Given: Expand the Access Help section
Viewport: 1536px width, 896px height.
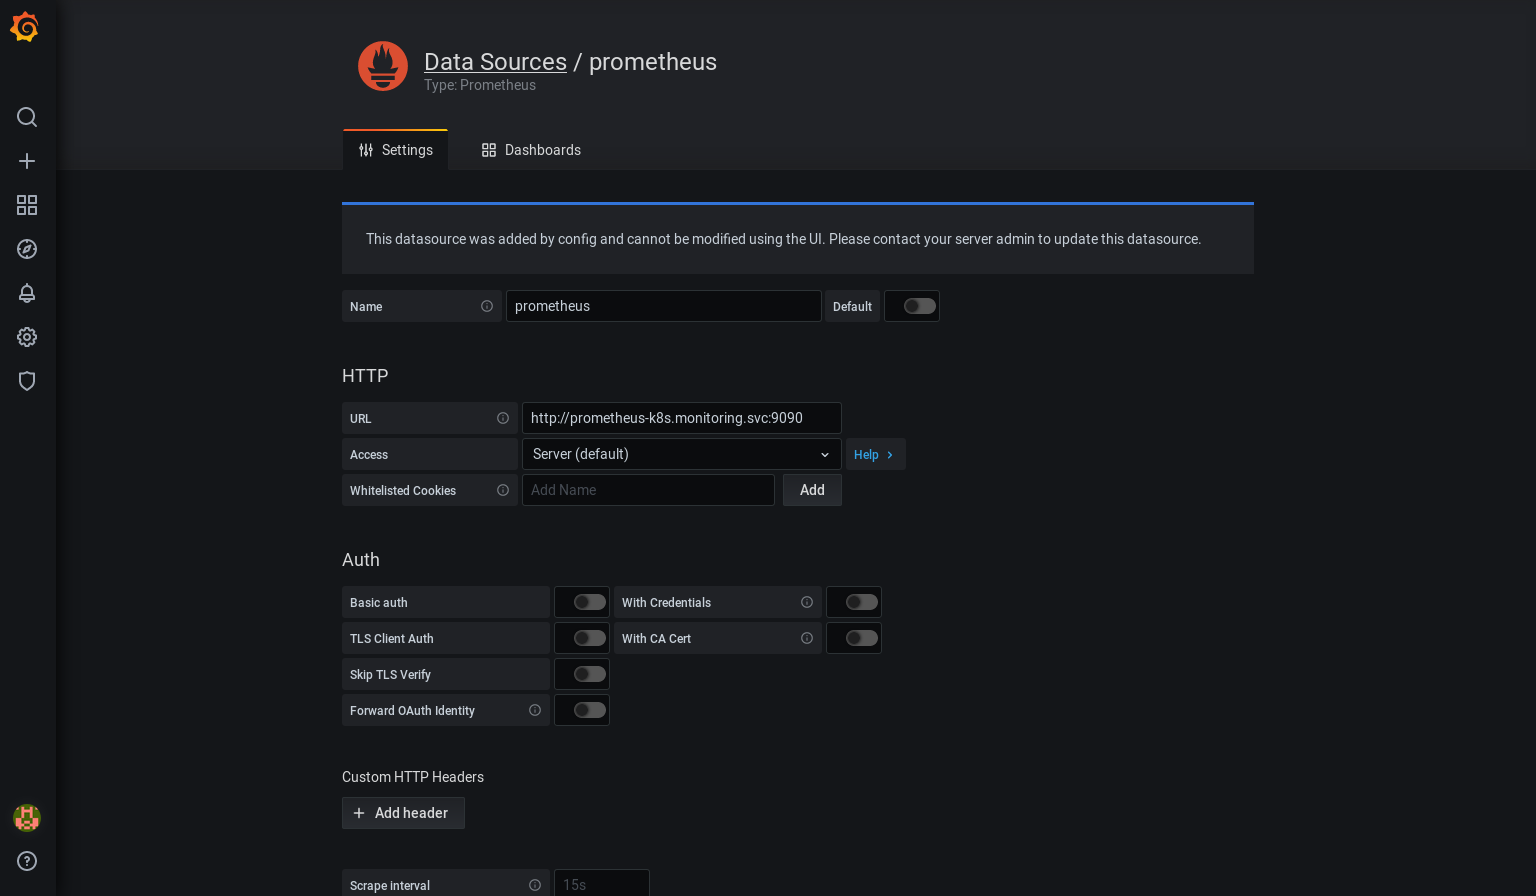Looking at the screenshot, I should point(875,454).
